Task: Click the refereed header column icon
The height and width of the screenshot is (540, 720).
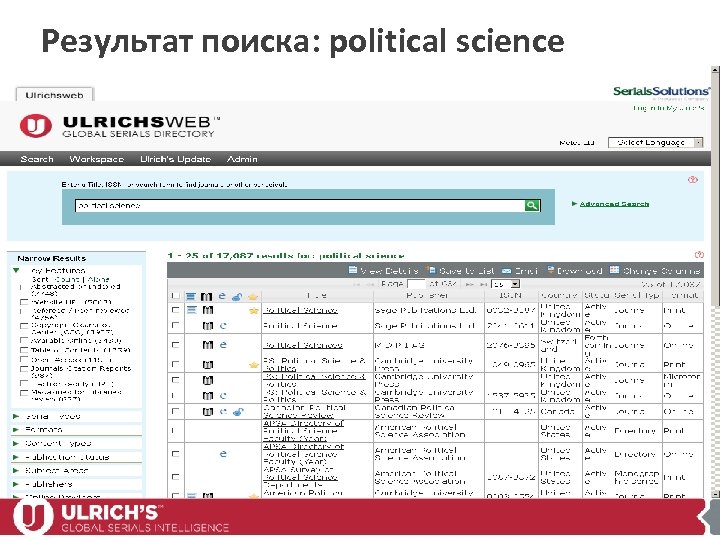Action: (207, 297)
